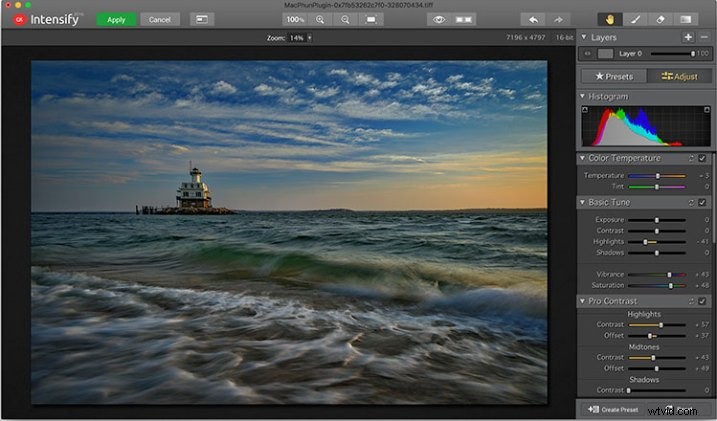Click the lighthouse photo in the canvas
Image resolution: width=717 pixels, height=421 pixels.
[289, 232]
